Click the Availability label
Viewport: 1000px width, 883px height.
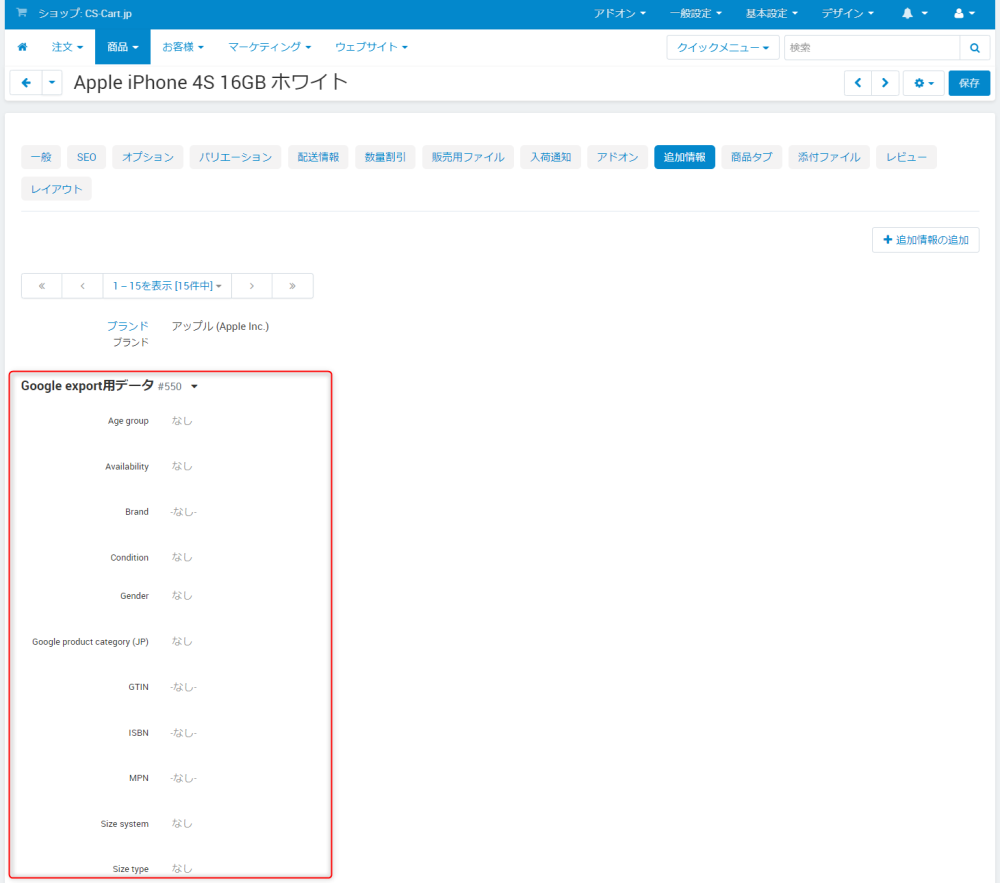[x=127, y=467]
